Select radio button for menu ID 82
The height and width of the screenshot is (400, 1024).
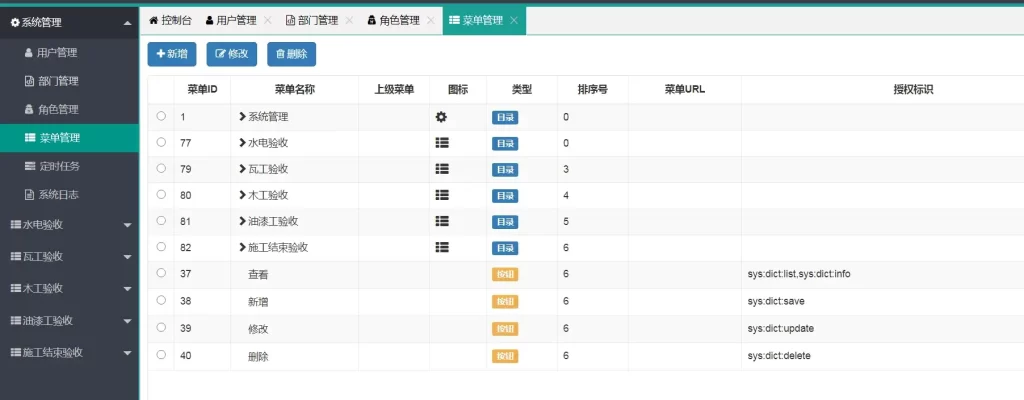click(161, 246)
